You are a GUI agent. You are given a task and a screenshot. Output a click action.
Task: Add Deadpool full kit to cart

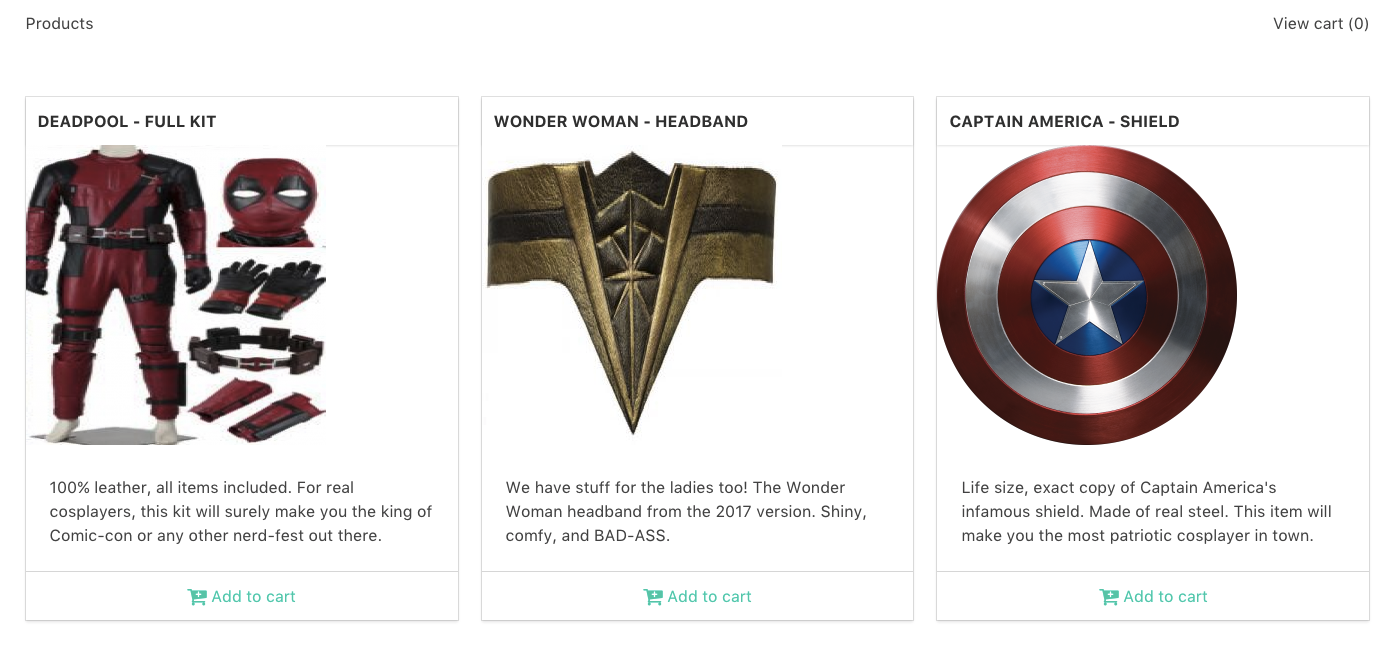253,597
